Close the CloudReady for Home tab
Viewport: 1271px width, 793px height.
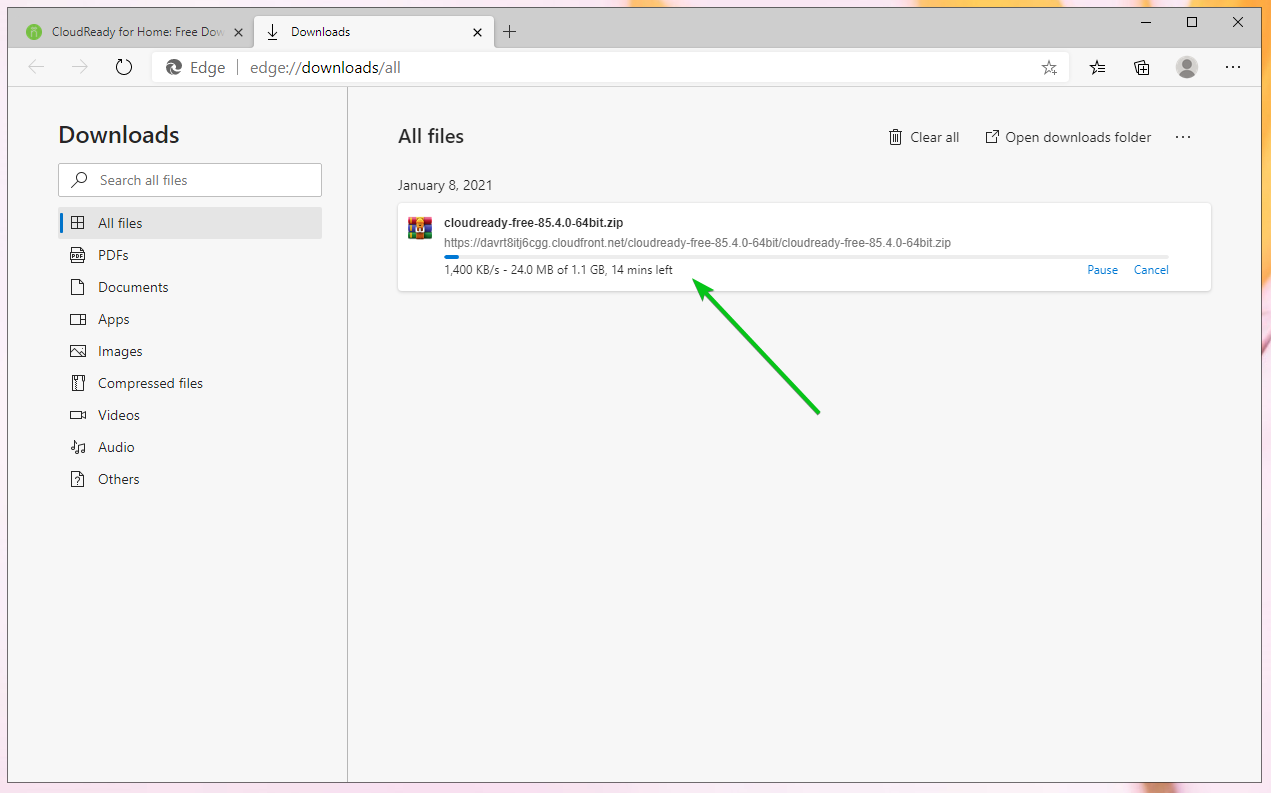point(238,32)
